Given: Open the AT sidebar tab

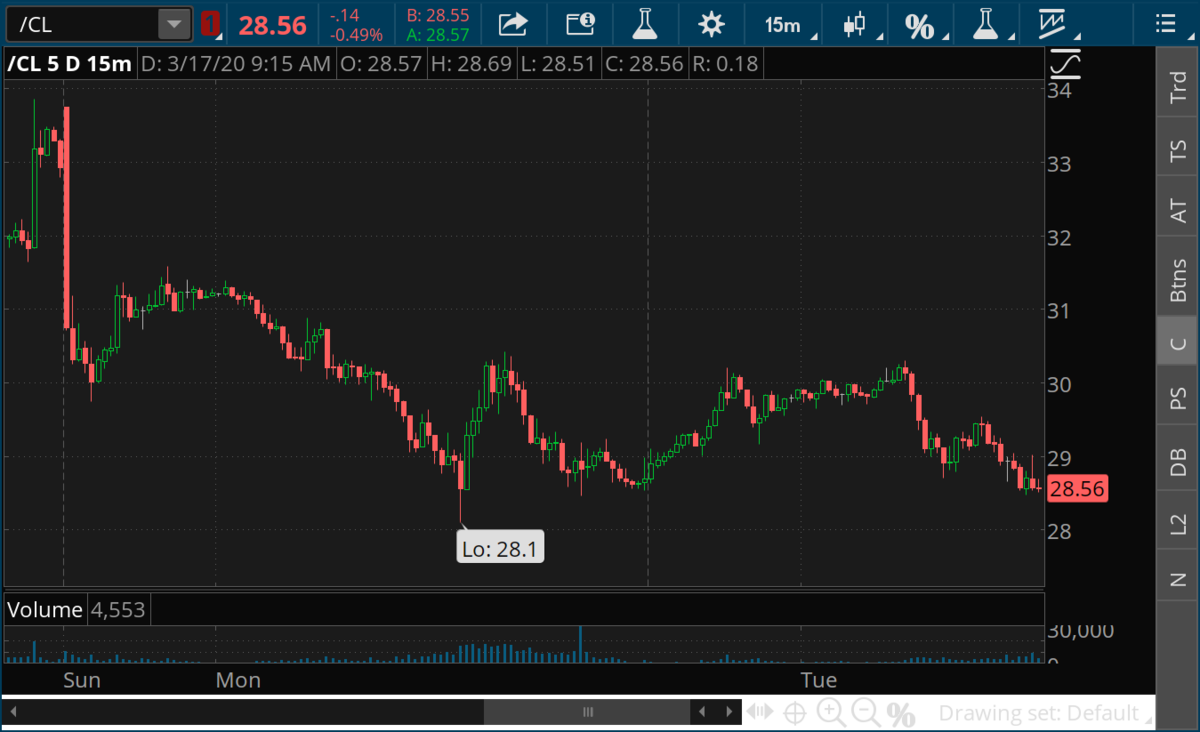Looking at the screenshot, I should [1178, 211].
